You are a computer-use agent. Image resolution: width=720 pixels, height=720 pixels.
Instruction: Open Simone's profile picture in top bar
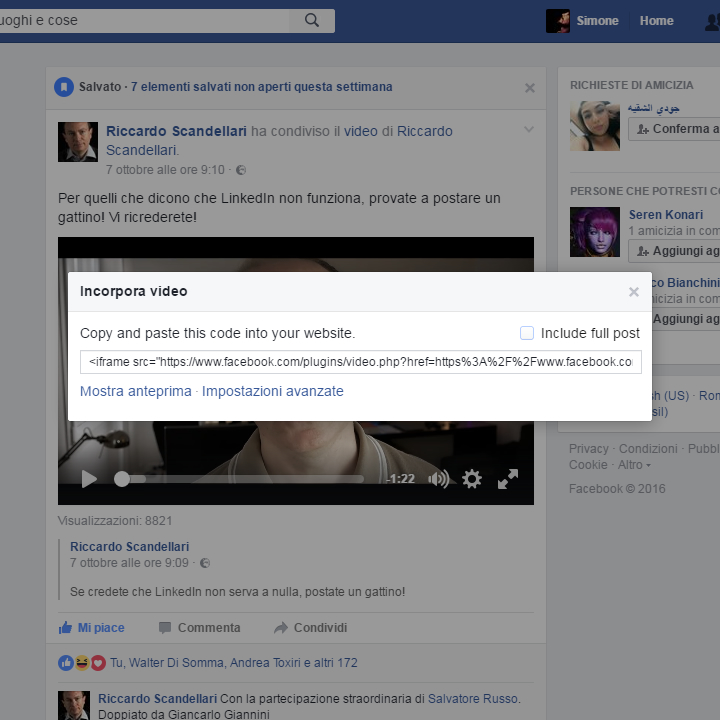click(557, 21)
